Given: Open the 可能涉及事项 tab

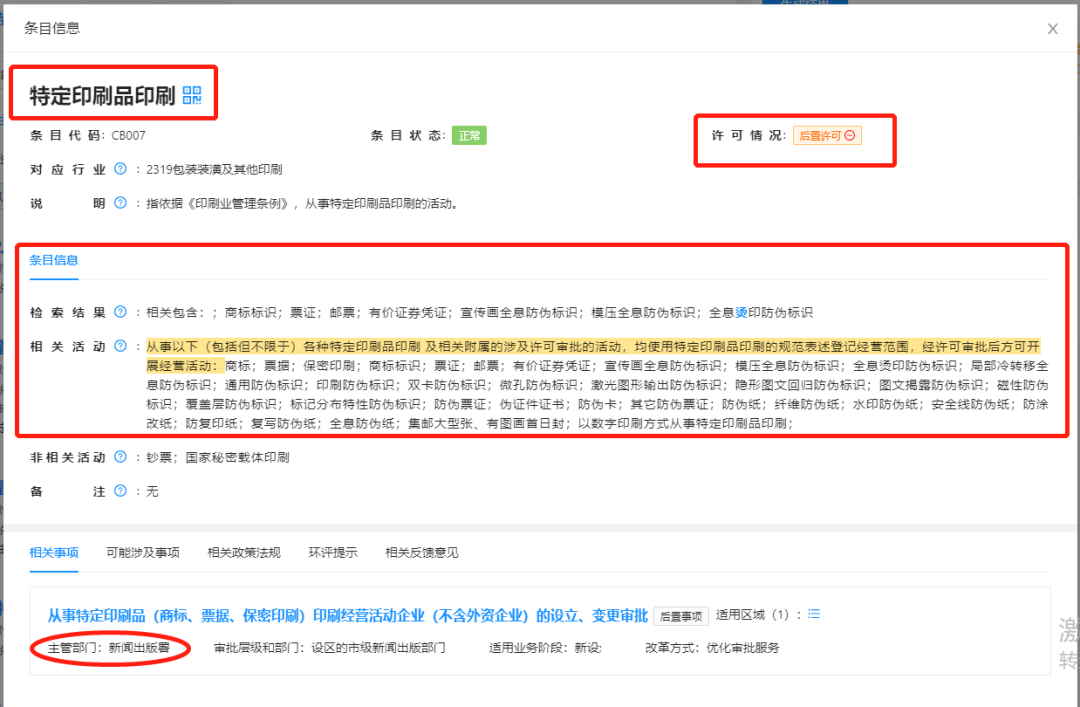Looking at the screenshot, I should pyautogui.click(x=143, y=552).
